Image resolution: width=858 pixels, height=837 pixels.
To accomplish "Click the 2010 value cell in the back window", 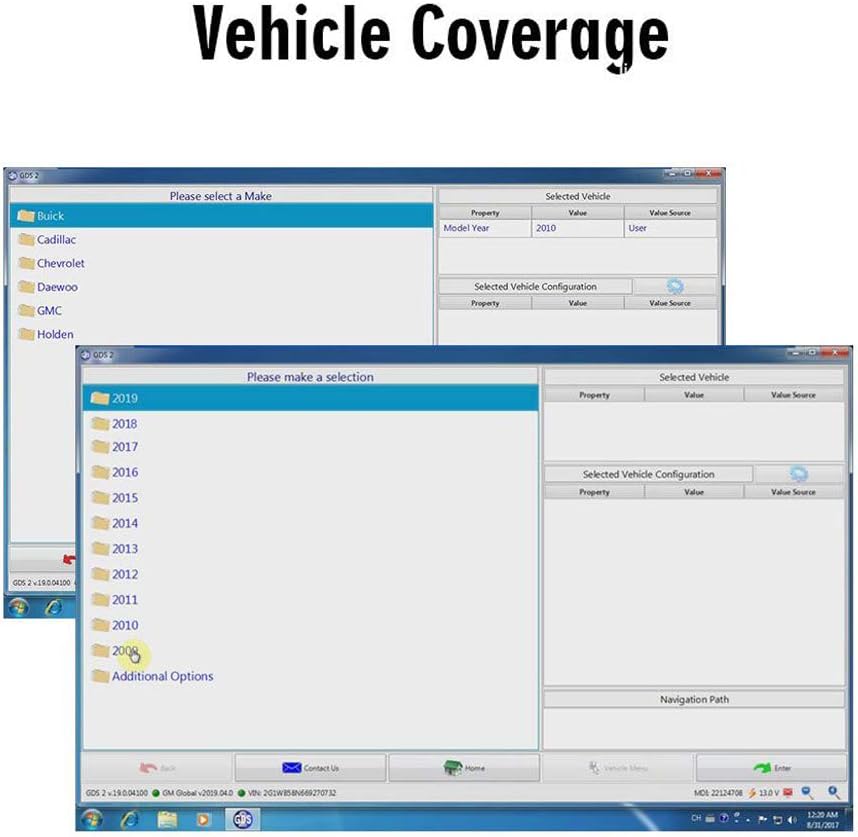I will [577, 228].
